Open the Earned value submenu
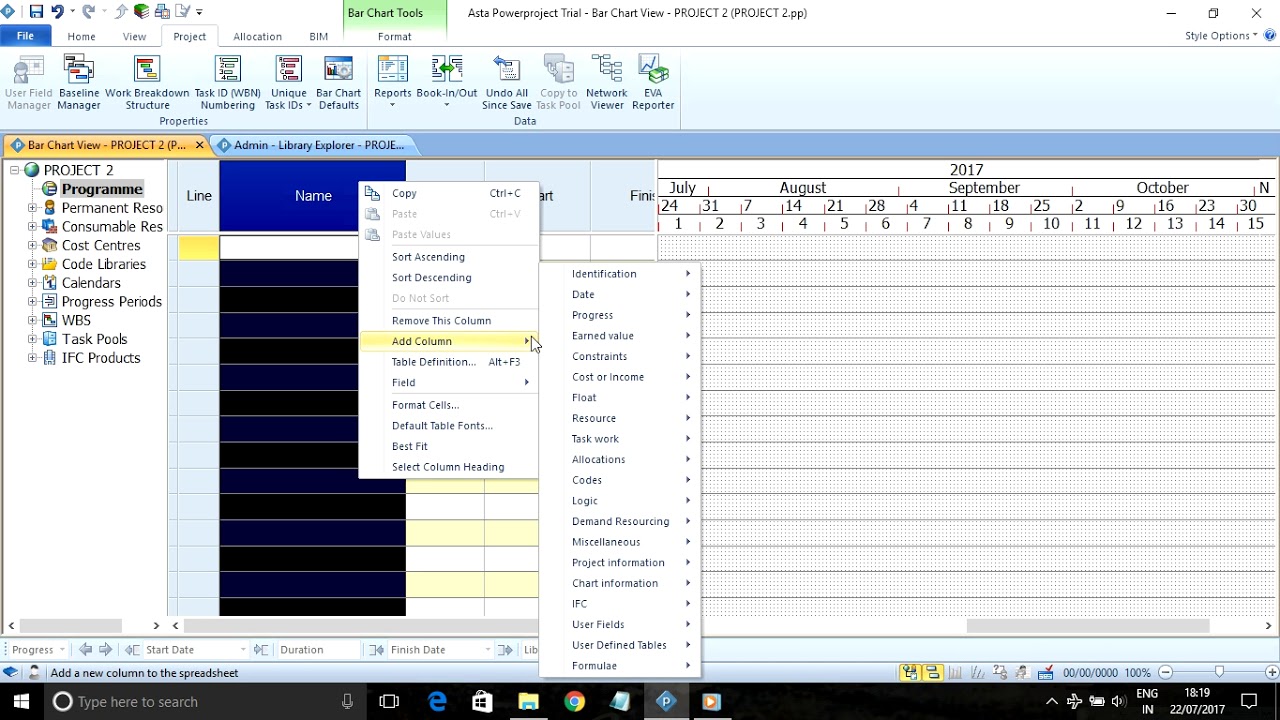Screen dimensions: 1280x720 pos(620,336)
